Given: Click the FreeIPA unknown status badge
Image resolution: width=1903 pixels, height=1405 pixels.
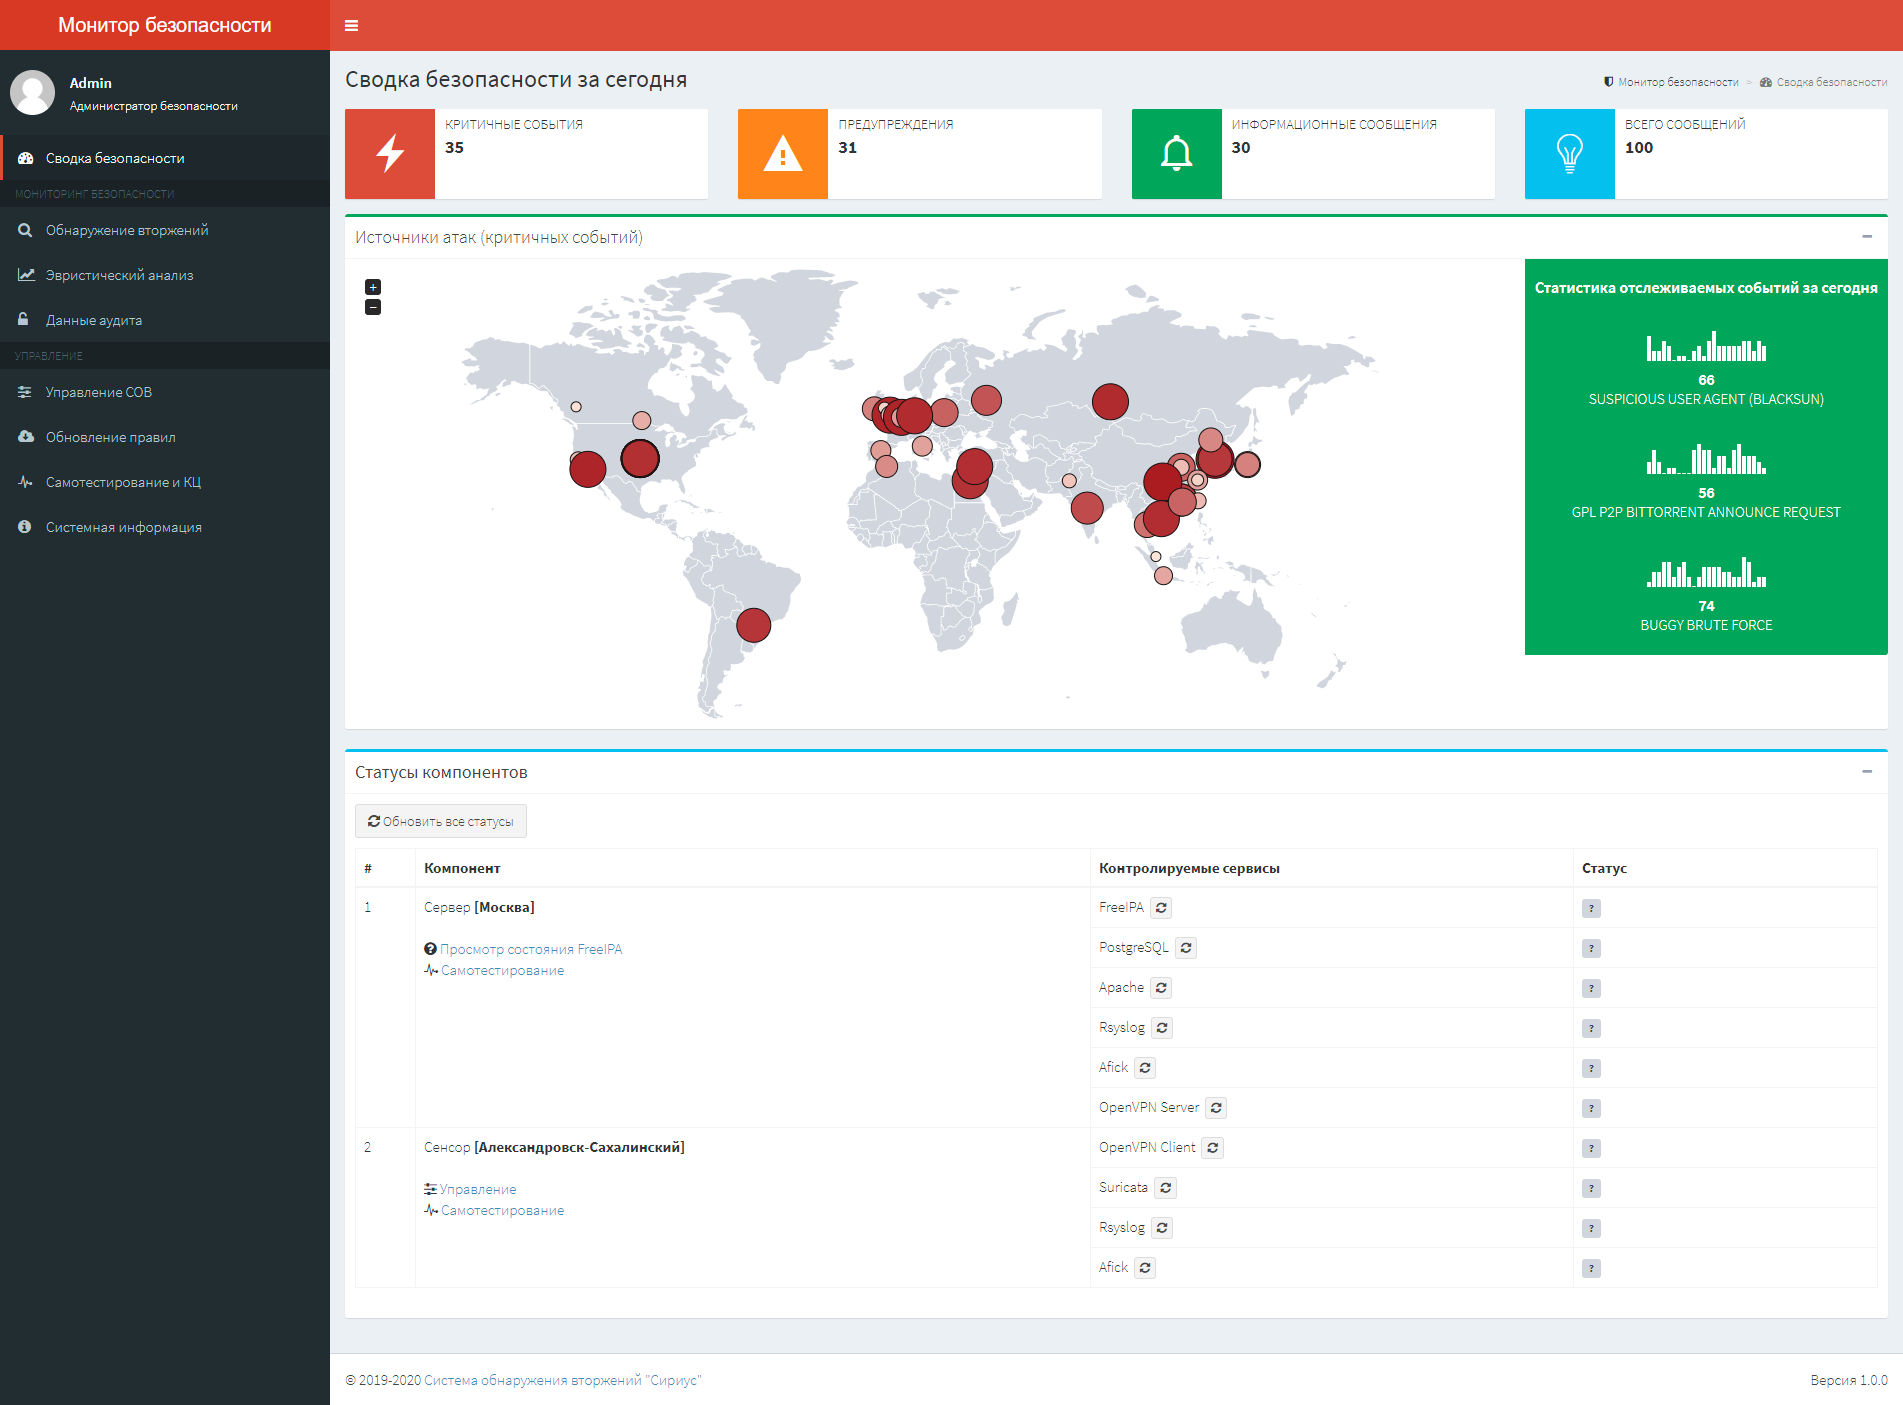Looking at the screenshot, I should [1591, 908].
